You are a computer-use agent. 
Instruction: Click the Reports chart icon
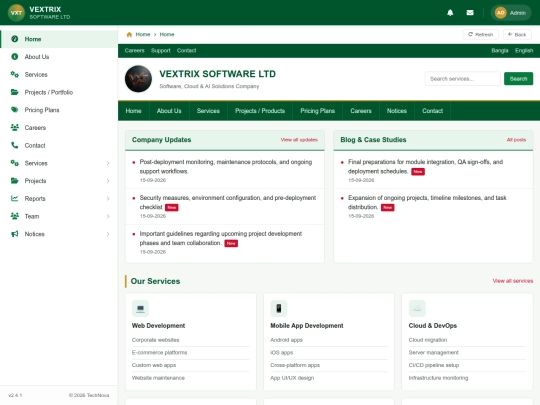click(x=14, y=198)
